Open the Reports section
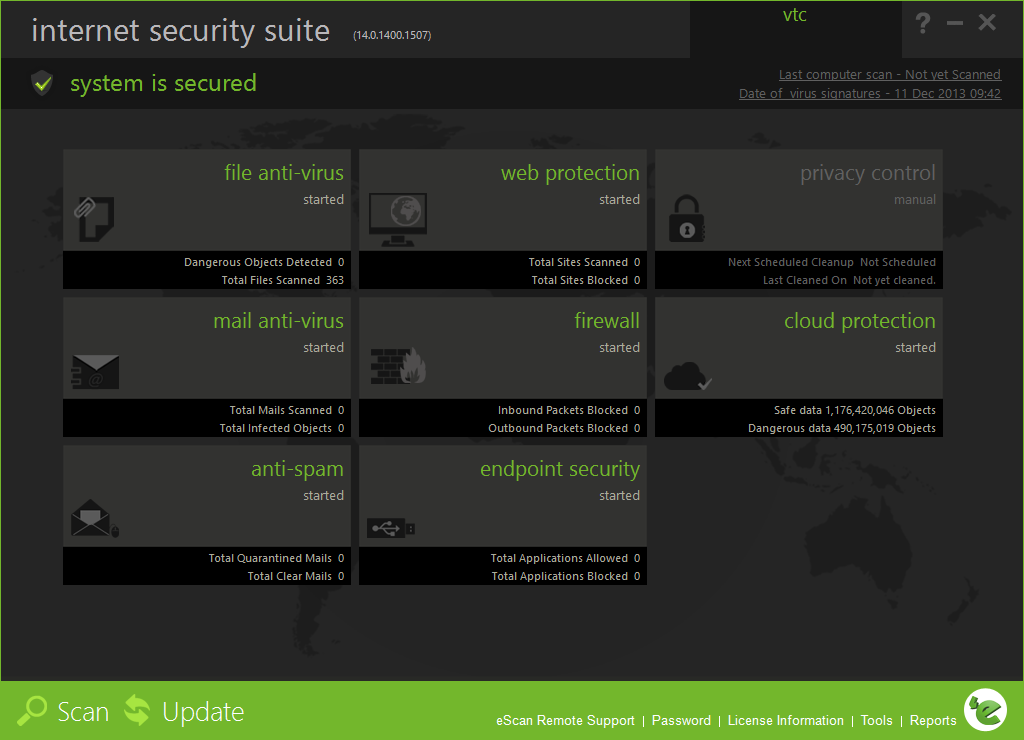The height and width of the screenshot is (740, 1024). click(x=932, y=721)
